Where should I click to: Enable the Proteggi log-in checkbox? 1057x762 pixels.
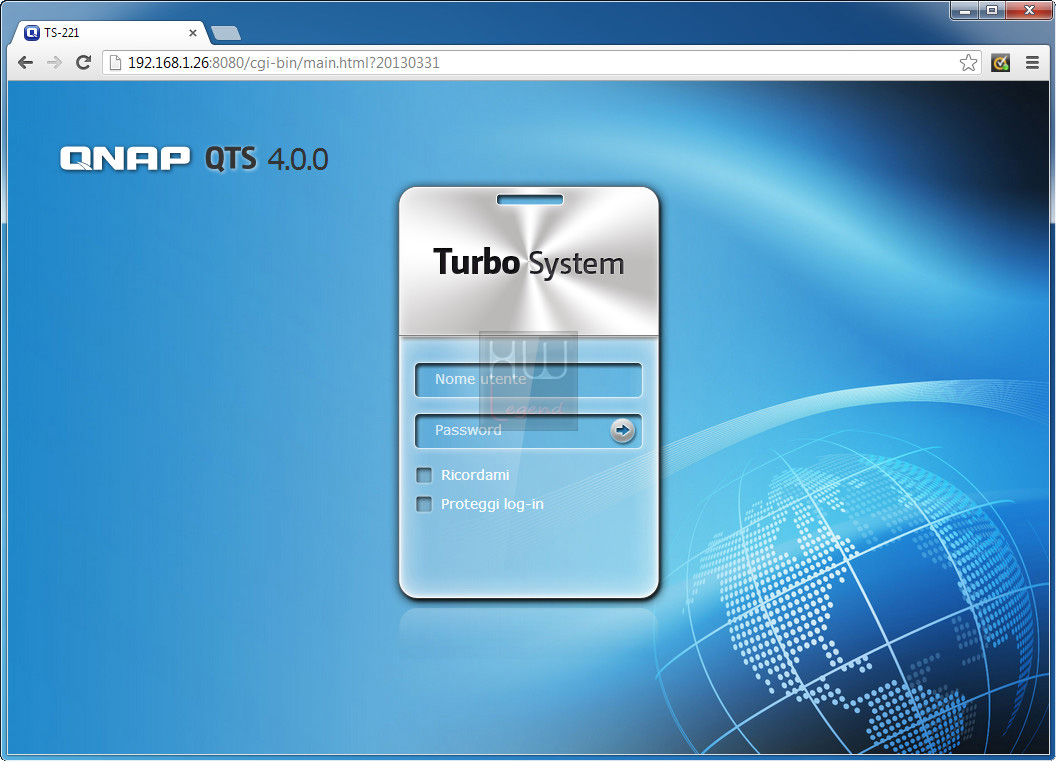tap(424, 504)
